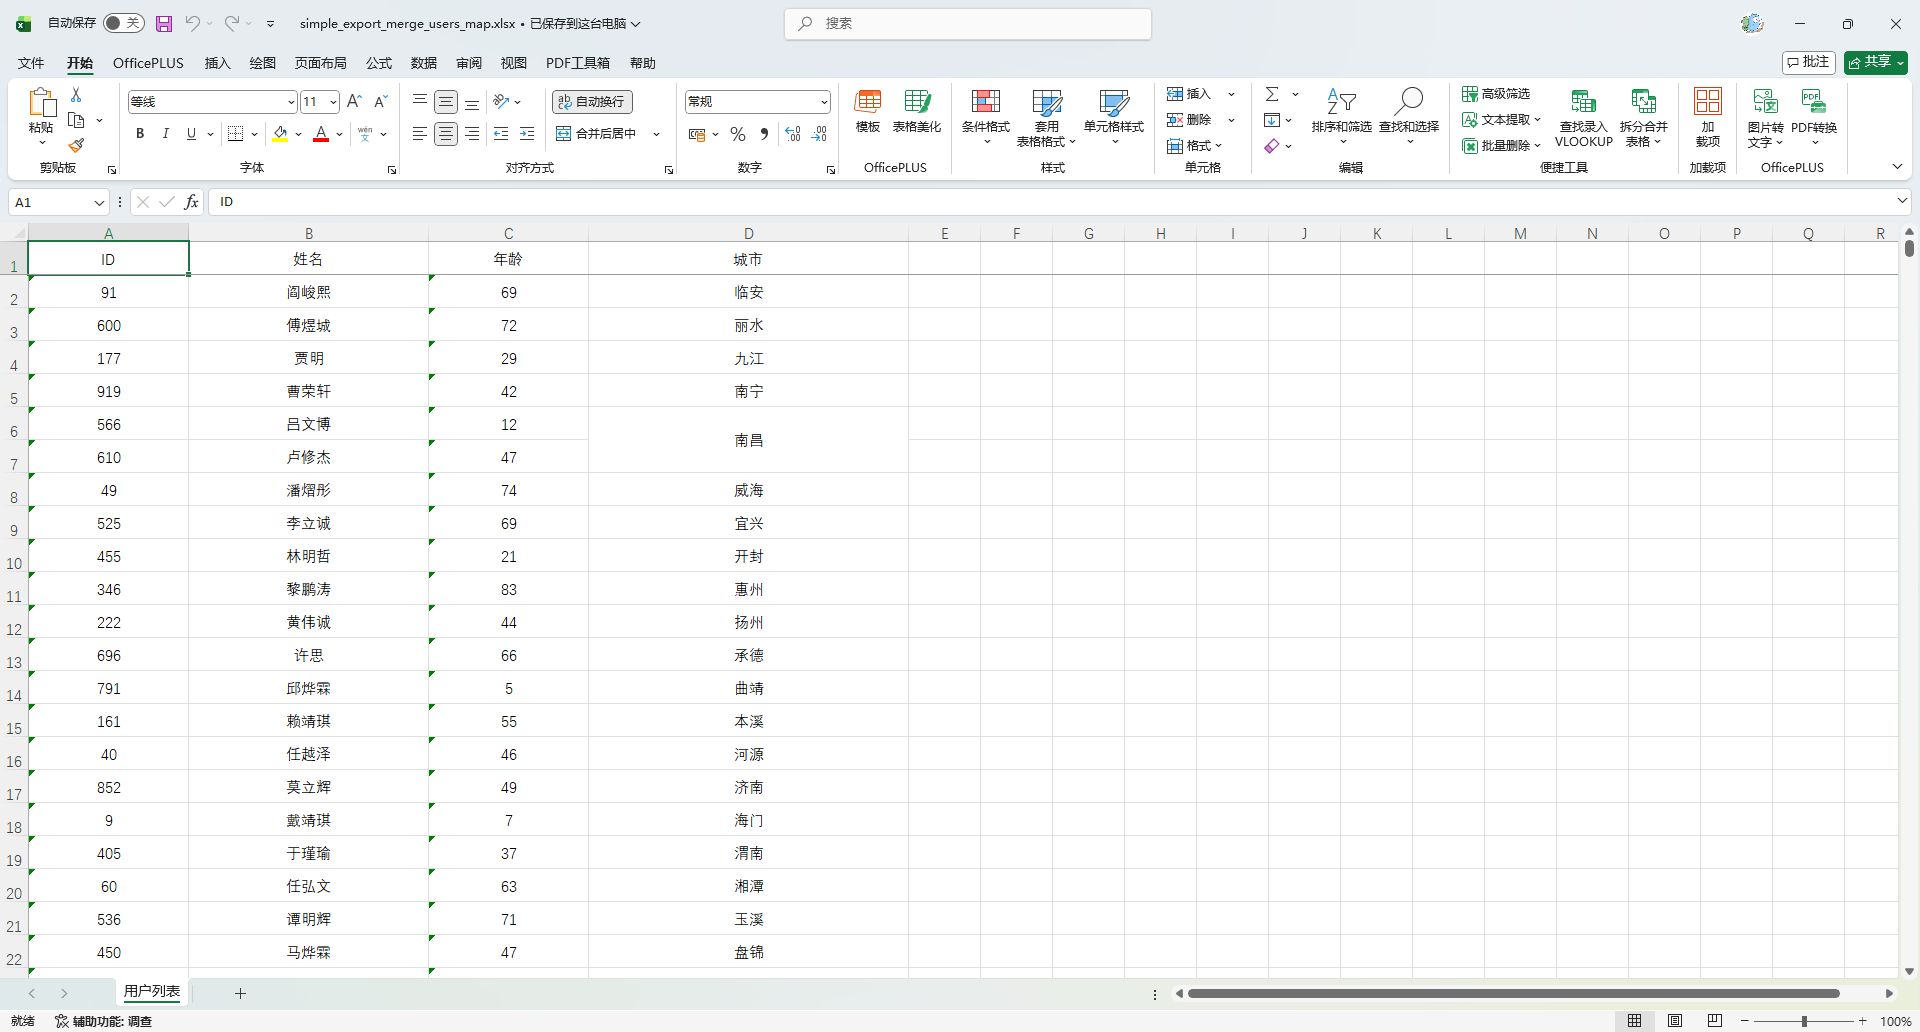
Task: Click the Find and Select magnifier icon
Action: (1408, 102)
